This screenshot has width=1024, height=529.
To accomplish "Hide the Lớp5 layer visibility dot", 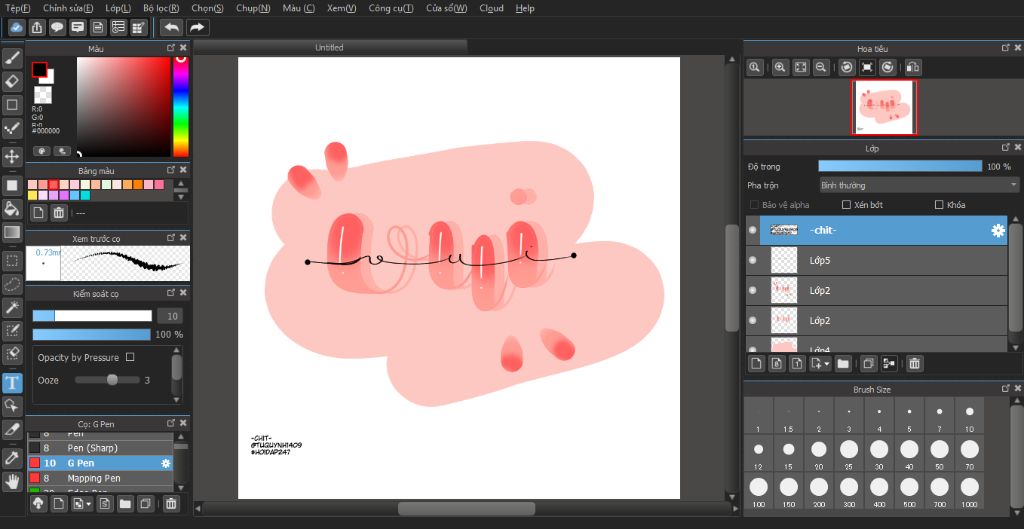I will coord(752,260).
